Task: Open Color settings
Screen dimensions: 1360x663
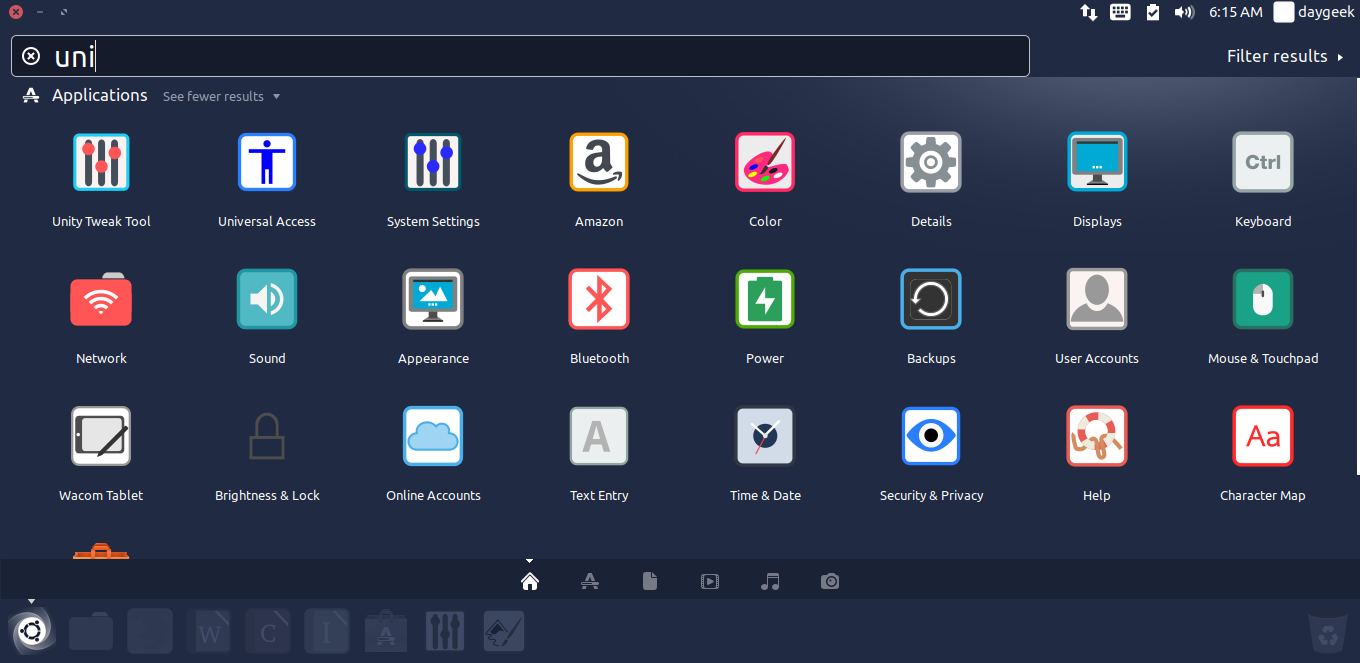Action: [765, 162]
